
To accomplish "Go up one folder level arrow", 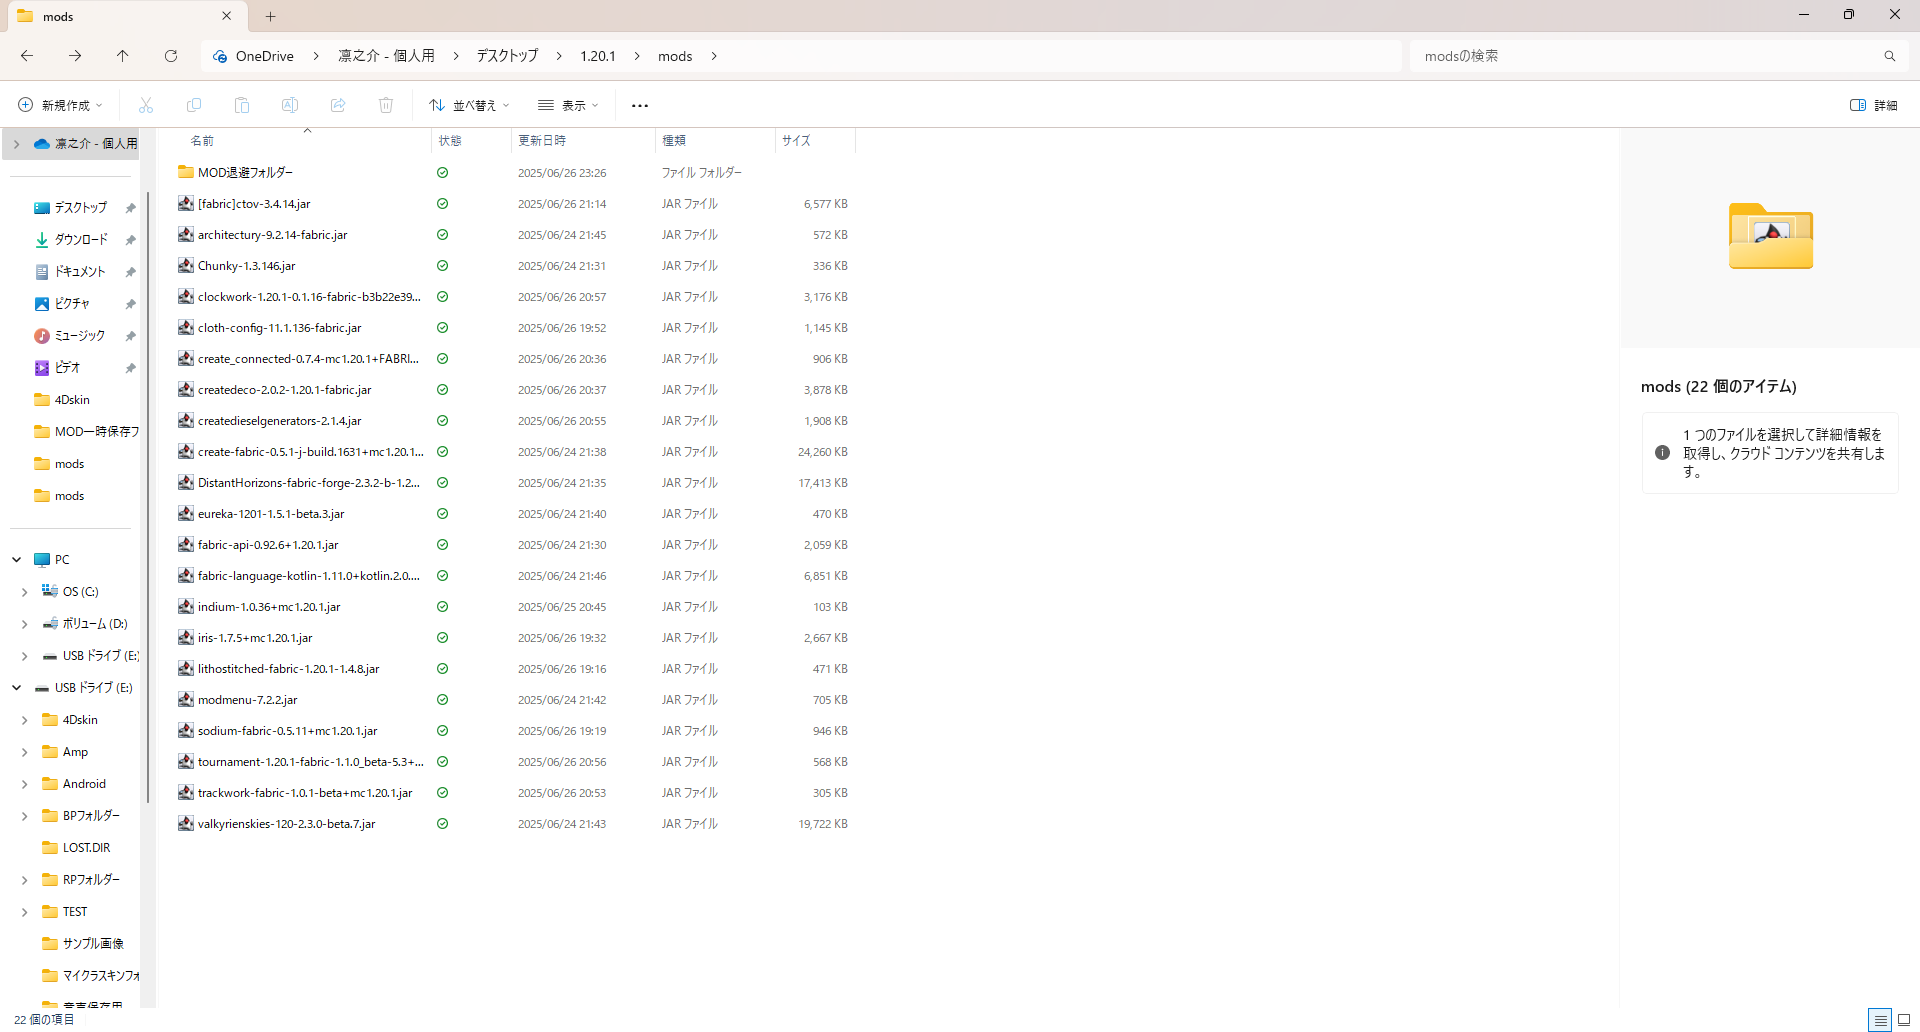I will point(123,56).
